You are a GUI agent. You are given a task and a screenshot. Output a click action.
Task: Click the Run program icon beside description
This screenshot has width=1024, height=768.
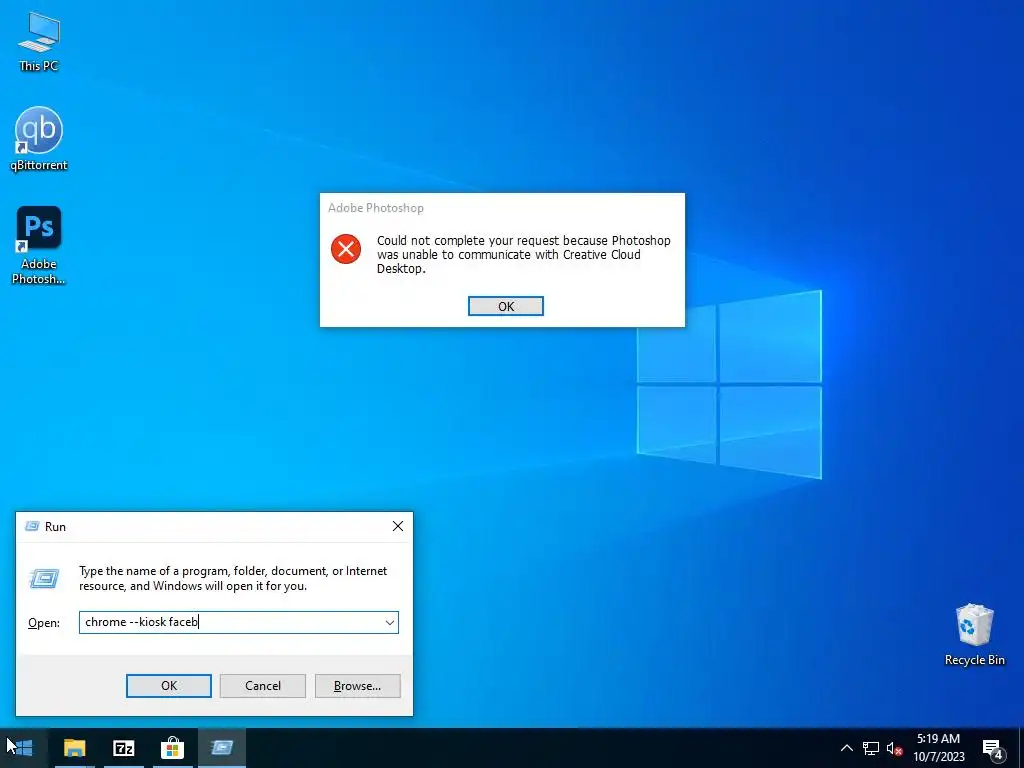pos(44,578)
